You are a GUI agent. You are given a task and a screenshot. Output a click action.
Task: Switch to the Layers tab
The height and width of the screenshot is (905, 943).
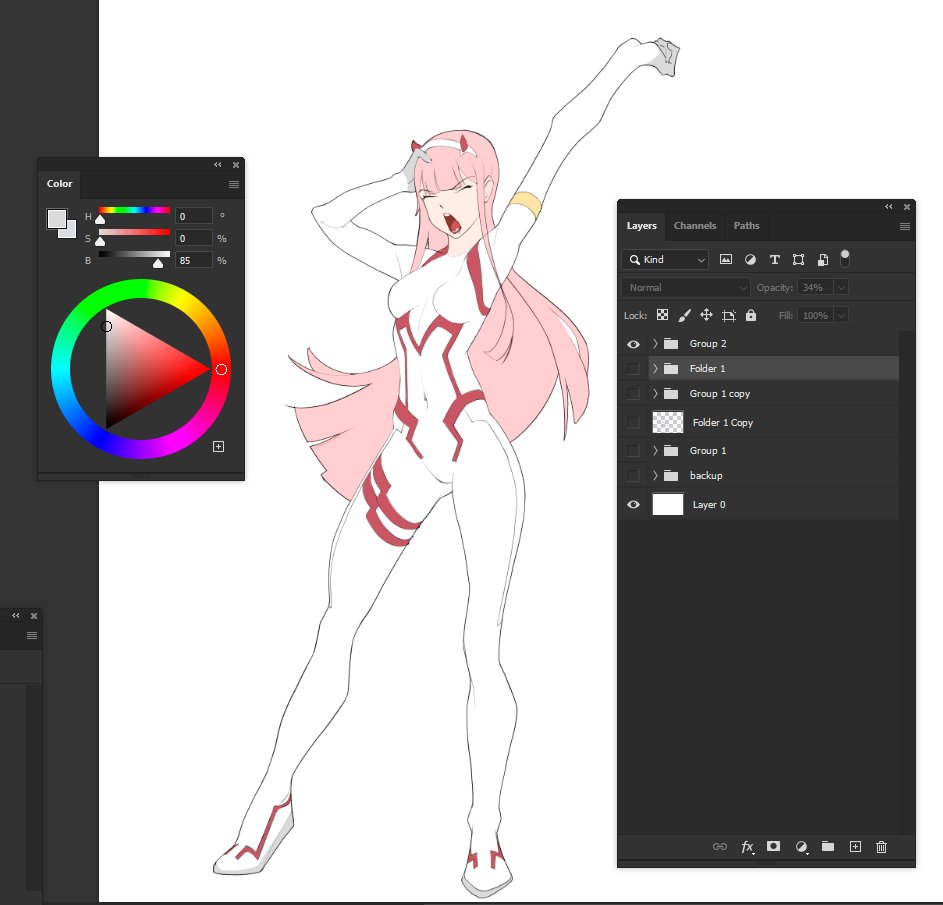click(x=641, y=225)
